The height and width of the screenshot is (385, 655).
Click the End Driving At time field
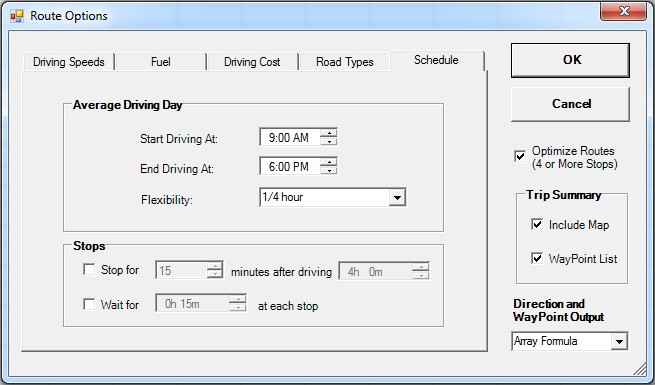click(290, 167)
